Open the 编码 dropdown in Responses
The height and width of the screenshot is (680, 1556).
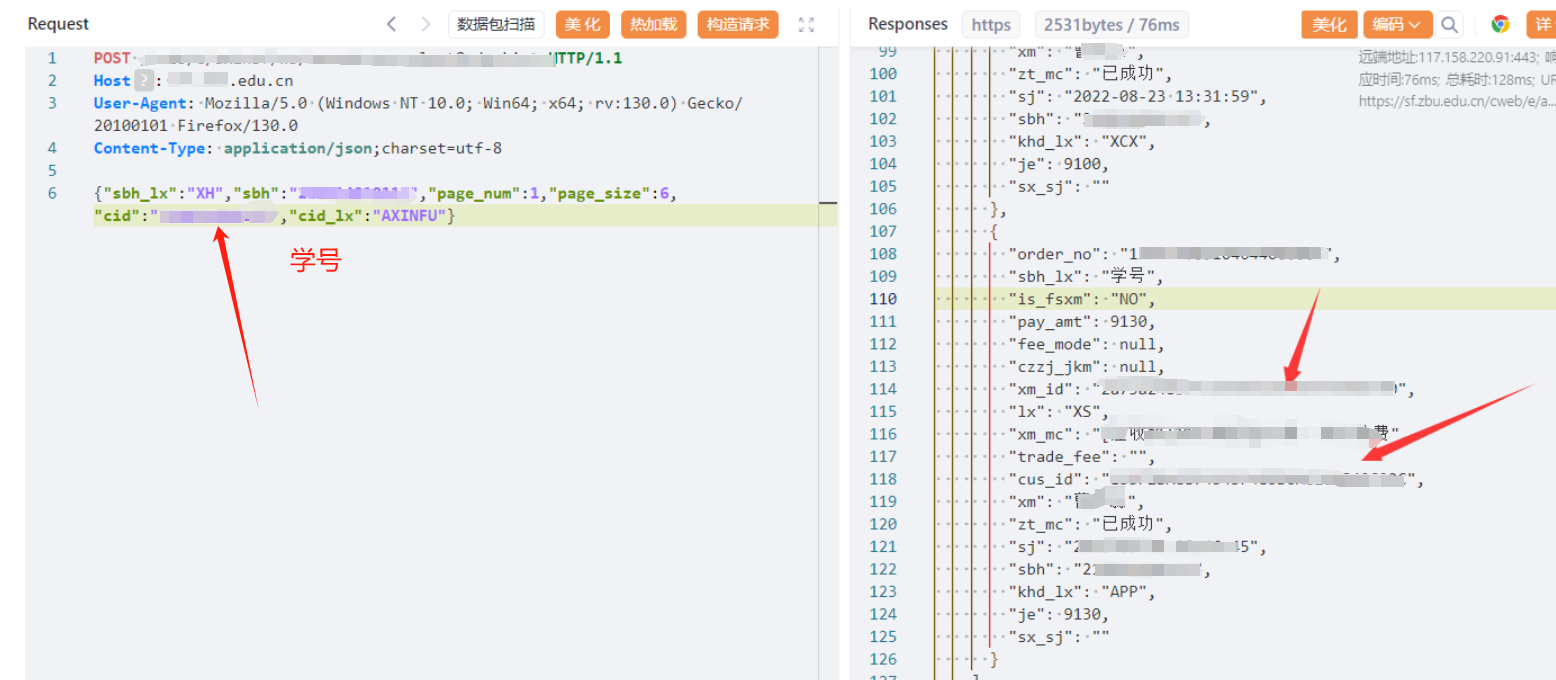click(x=1397, y=25)
